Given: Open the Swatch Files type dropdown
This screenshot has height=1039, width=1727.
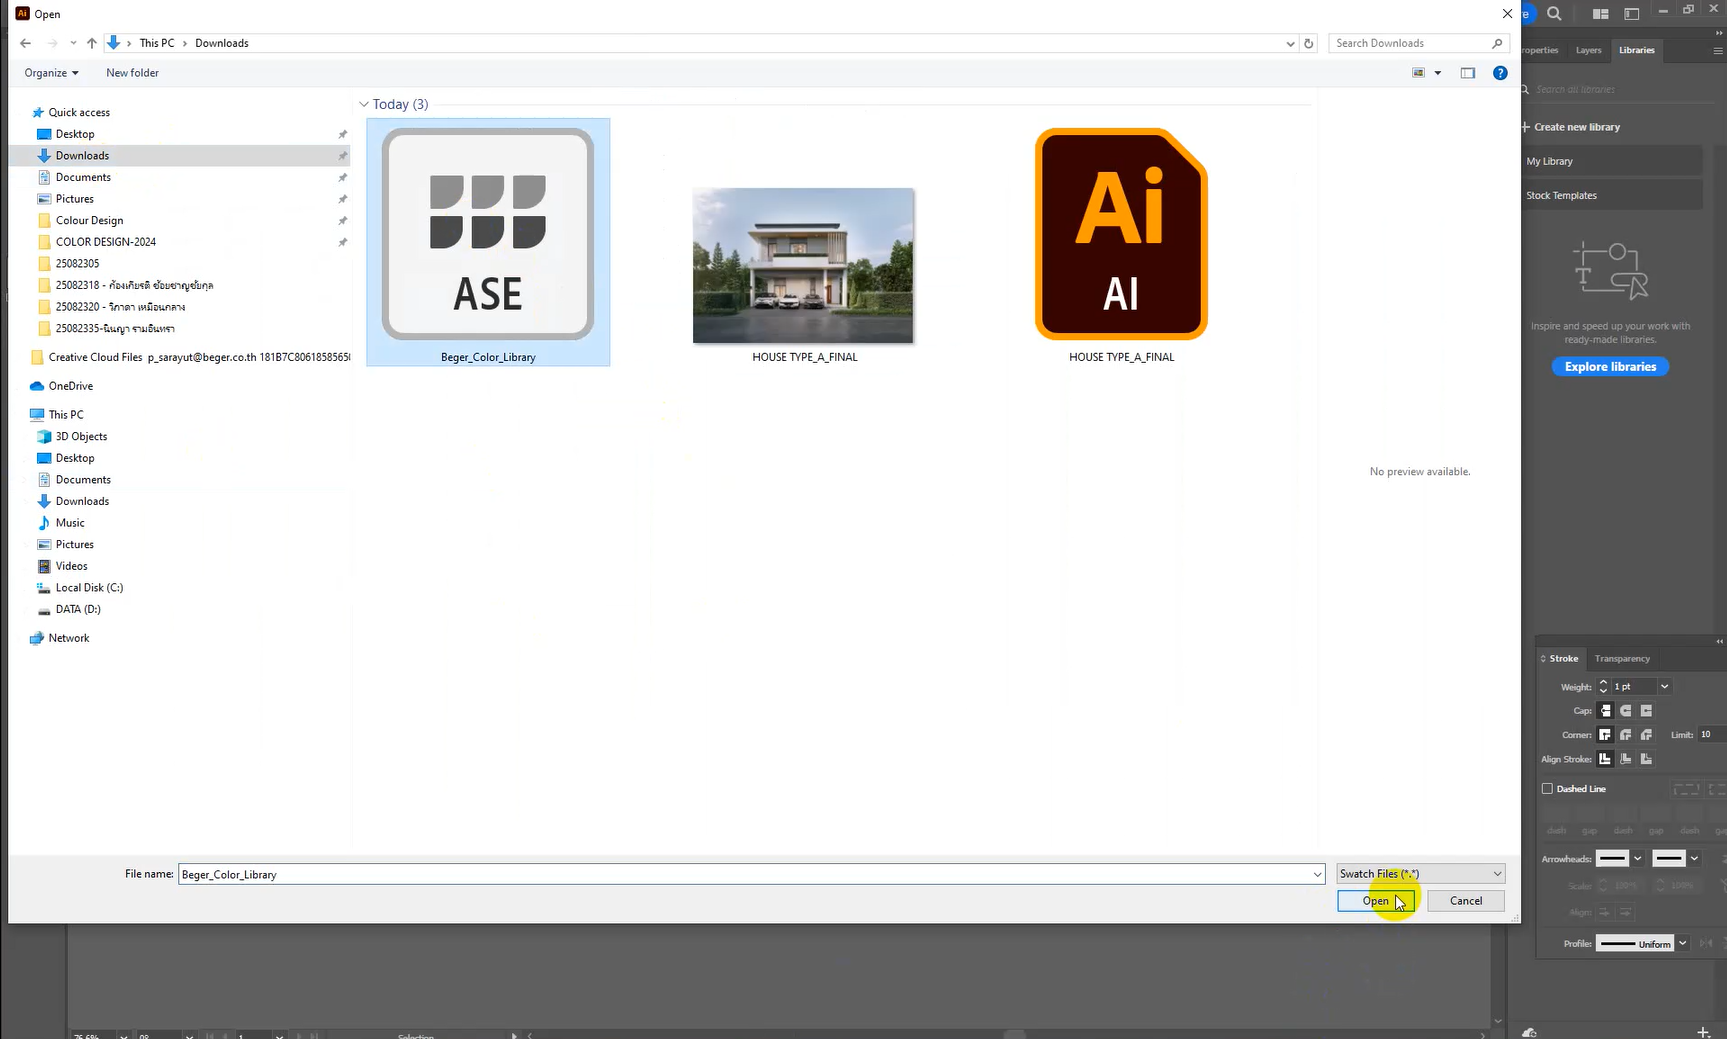Looking at the screenshot, I should coord(1420,874).
